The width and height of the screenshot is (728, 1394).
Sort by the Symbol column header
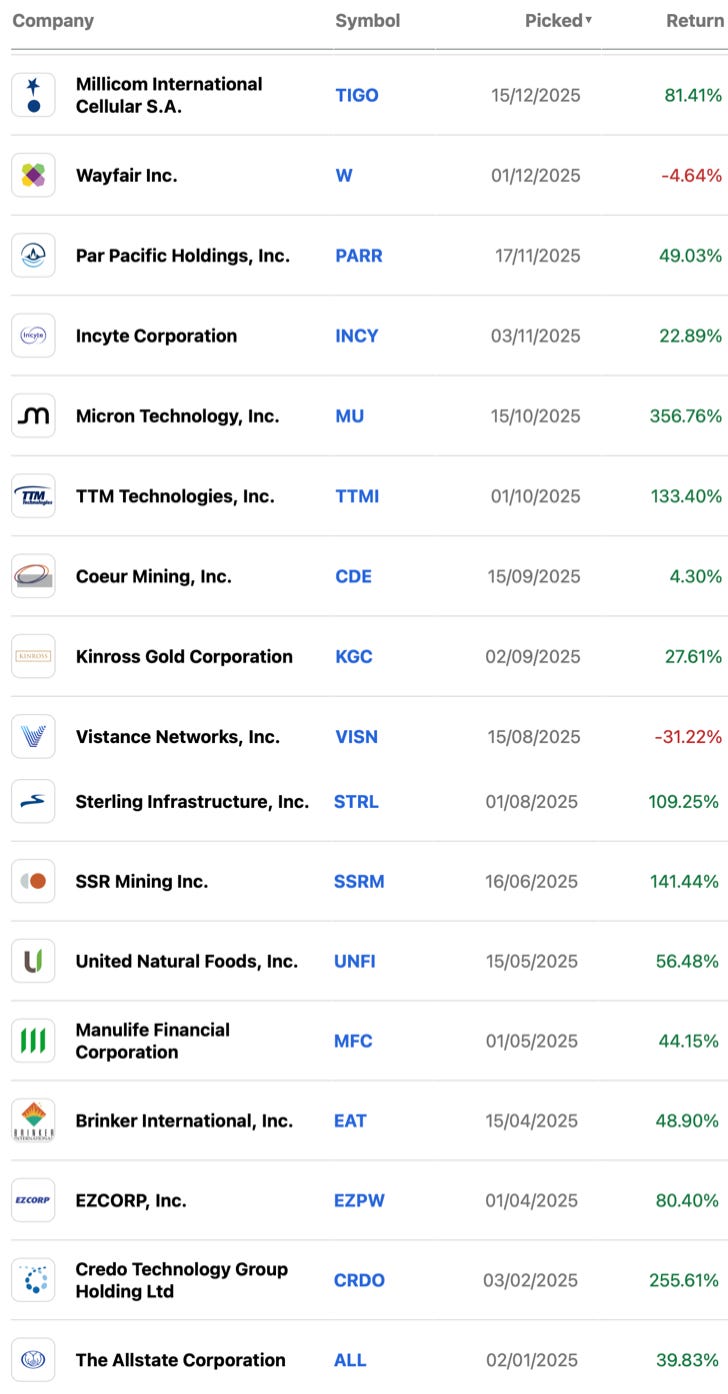pos(368,20)
